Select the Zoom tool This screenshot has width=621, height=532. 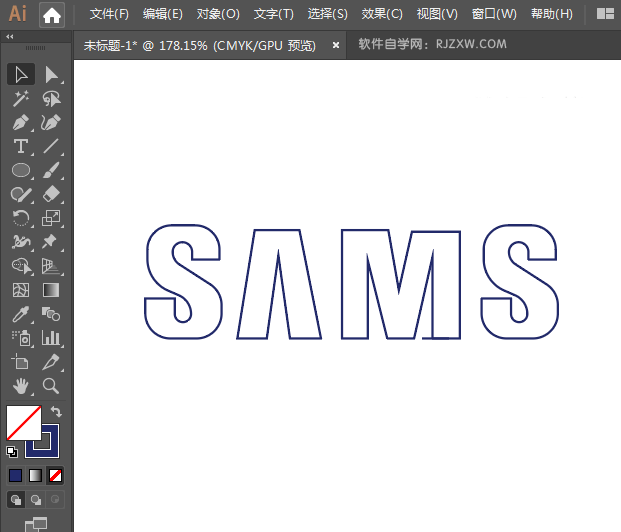(51, 386)
